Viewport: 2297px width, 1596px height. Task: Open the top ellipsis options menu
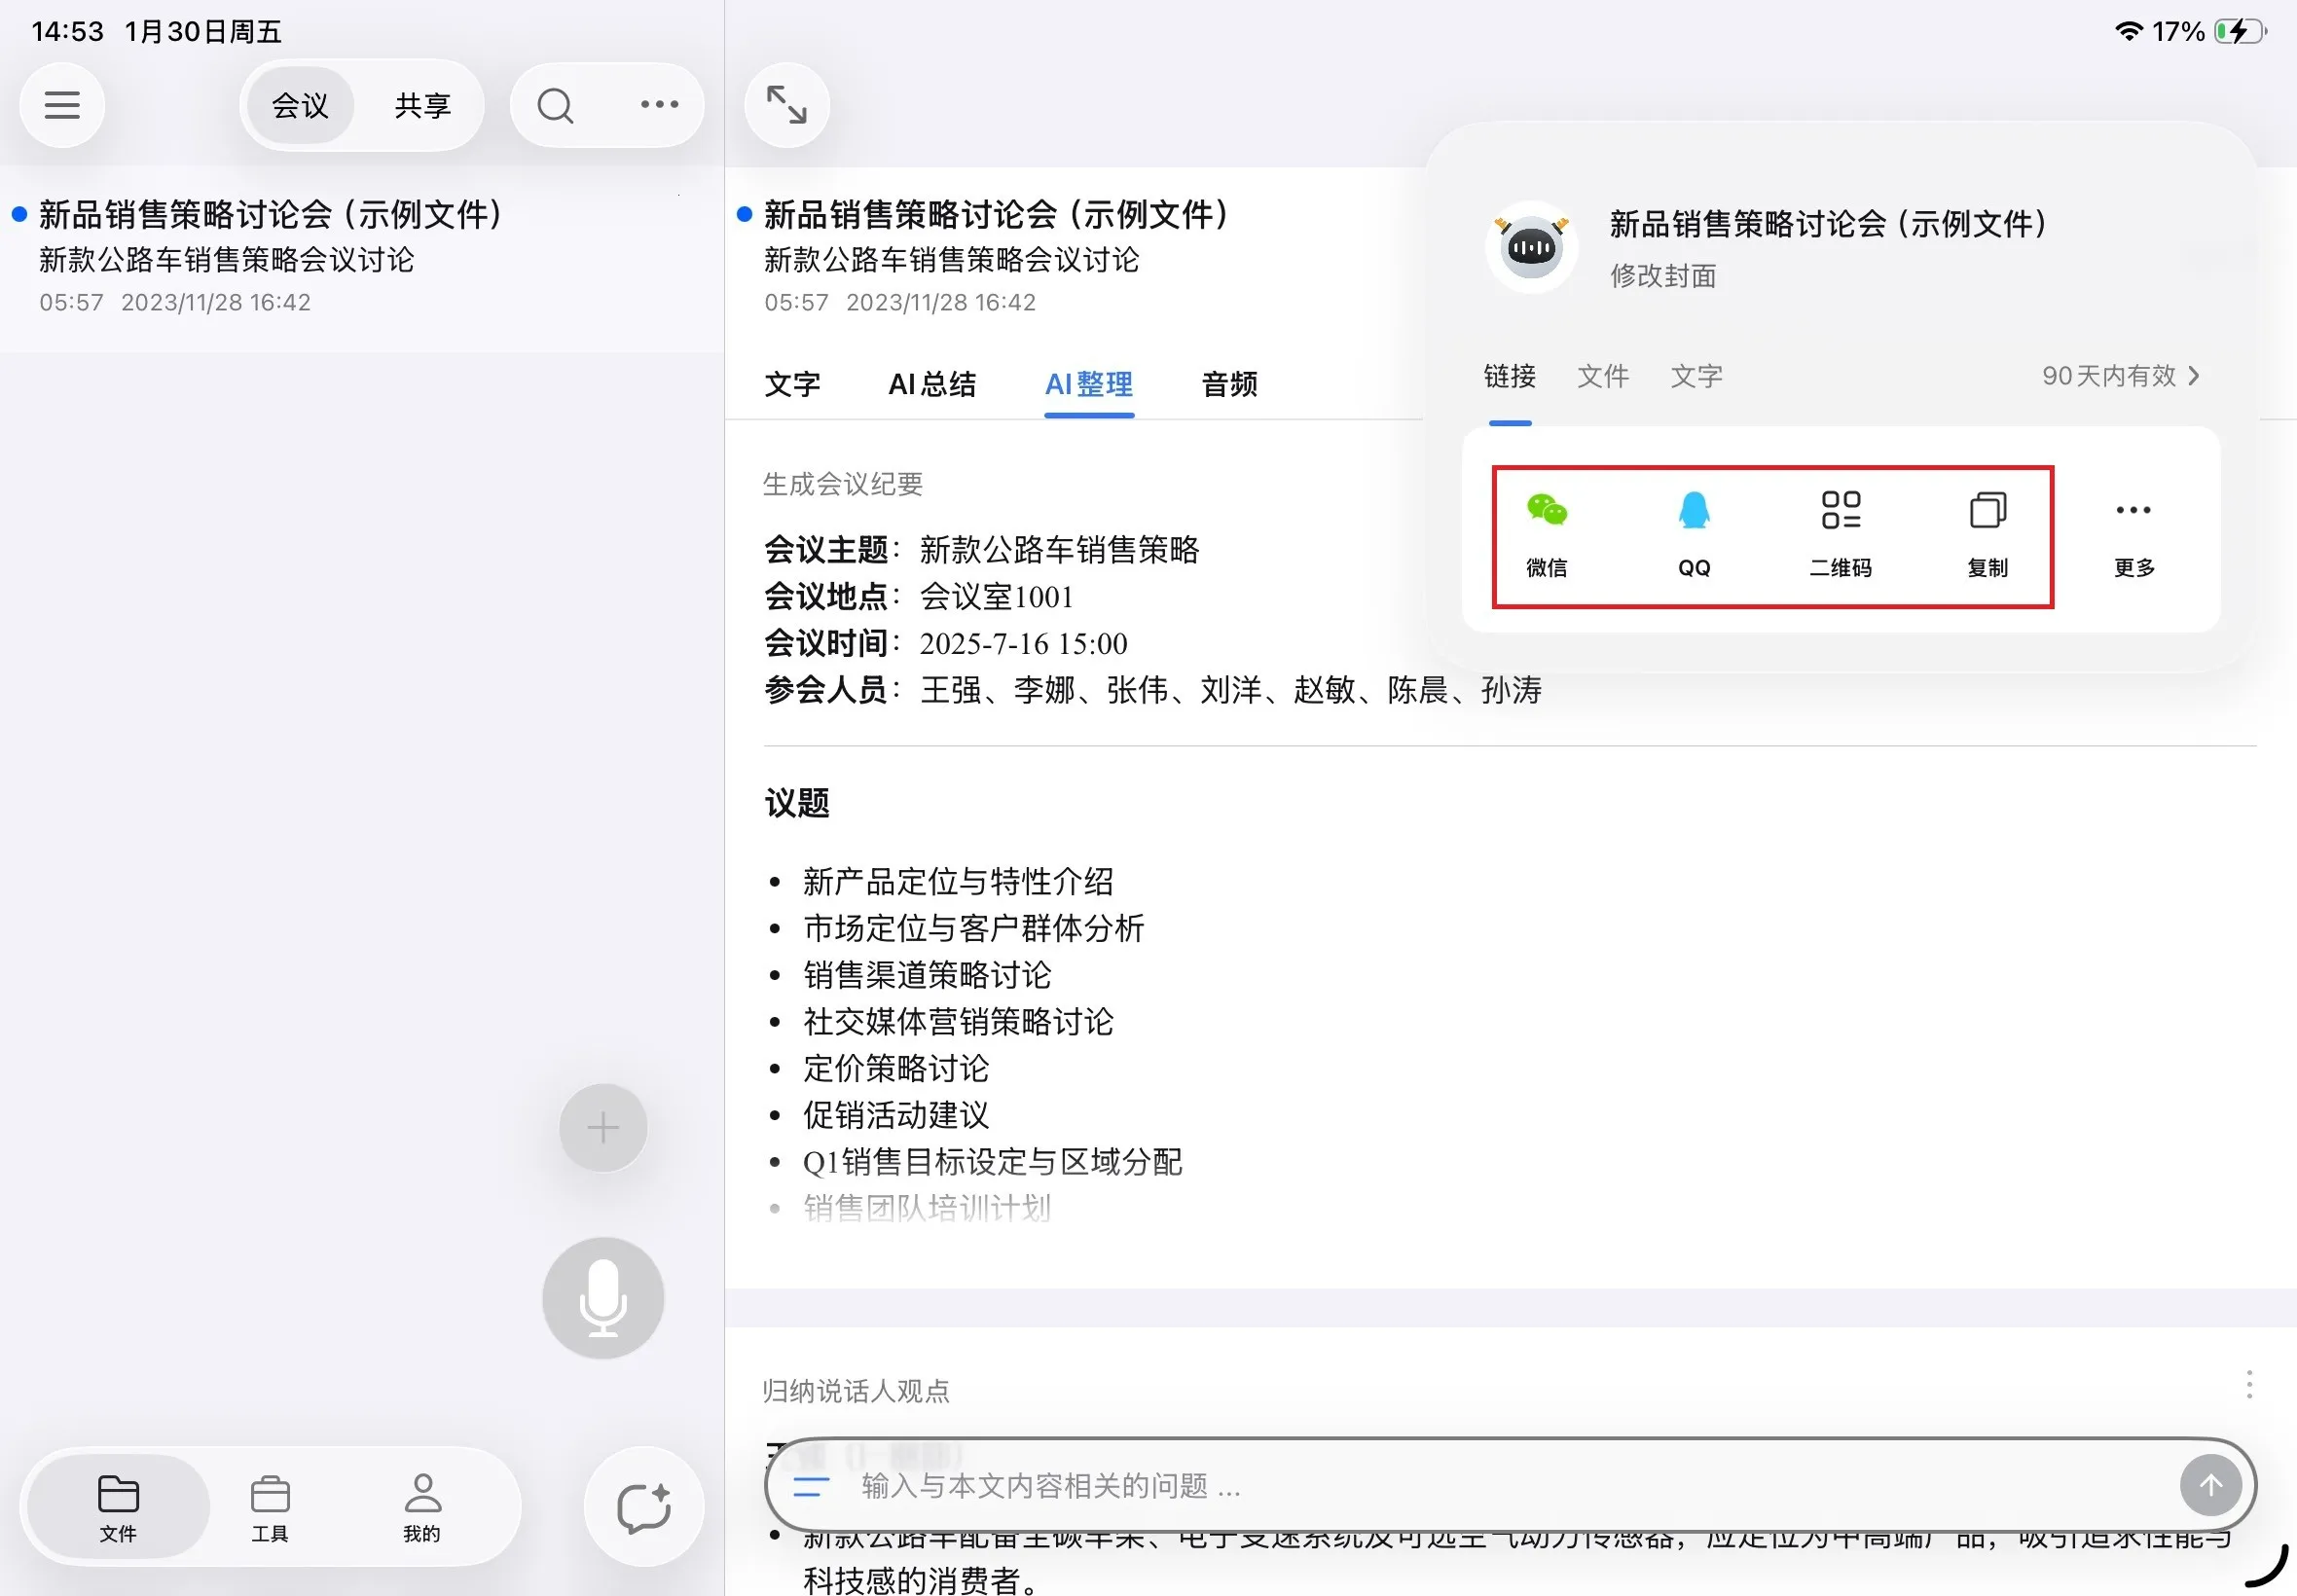click(658, 104)
